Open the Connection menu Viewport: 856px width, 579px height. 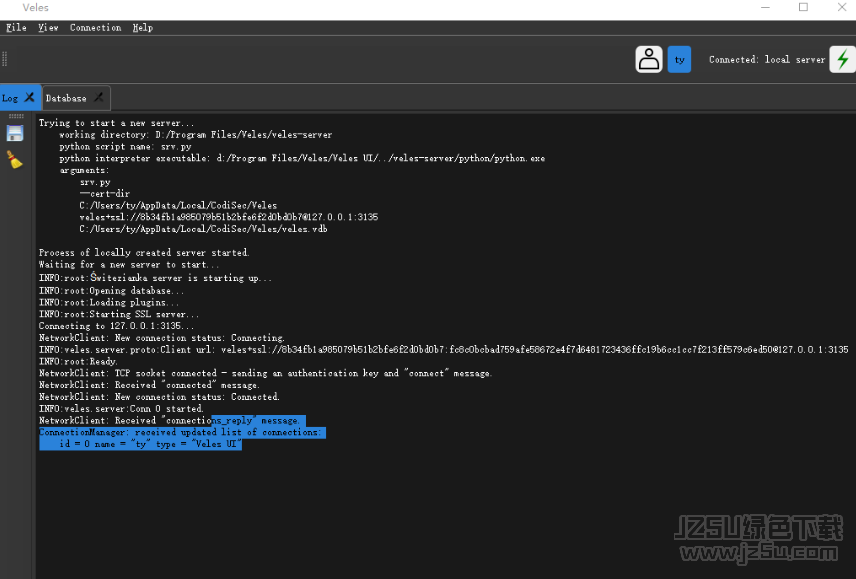(x=96, y=27)
